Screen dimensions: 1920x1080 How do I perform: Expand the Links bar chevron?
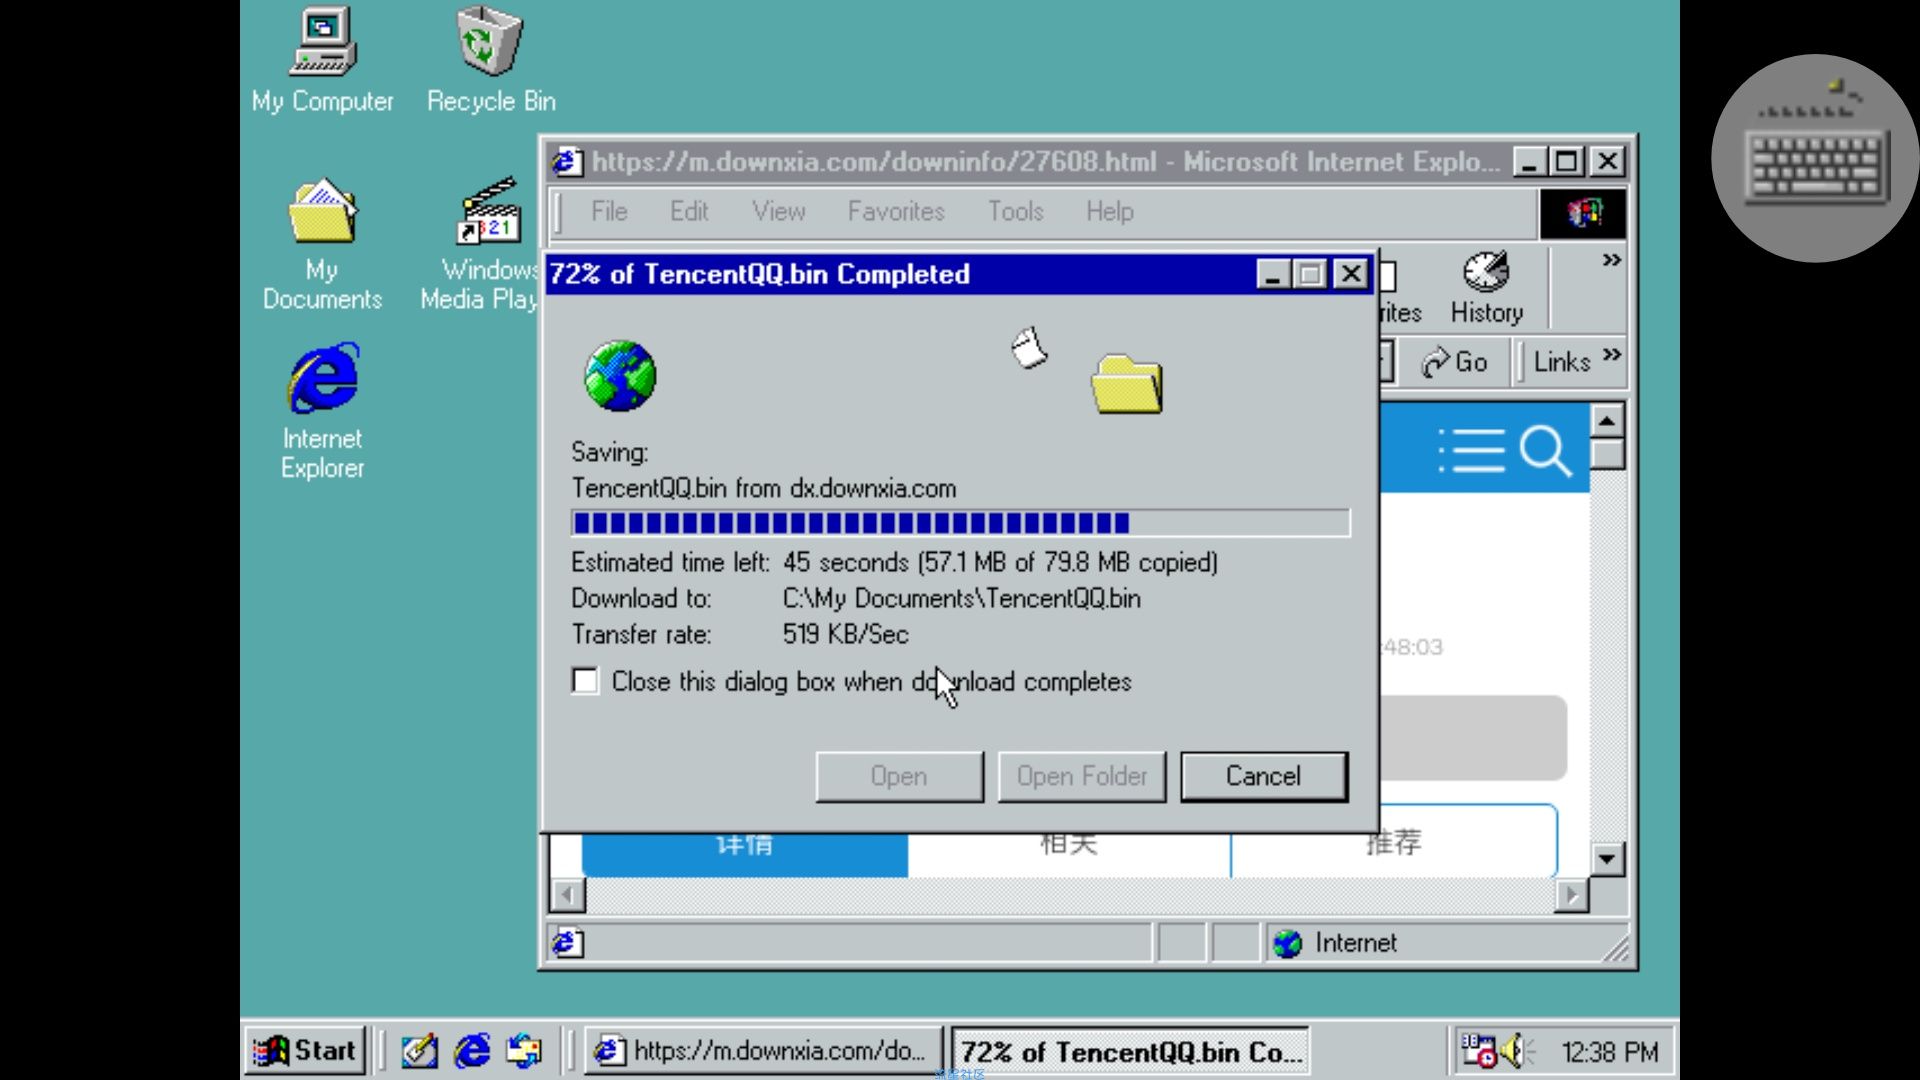pyautogui.click(x=1611, y=356)
